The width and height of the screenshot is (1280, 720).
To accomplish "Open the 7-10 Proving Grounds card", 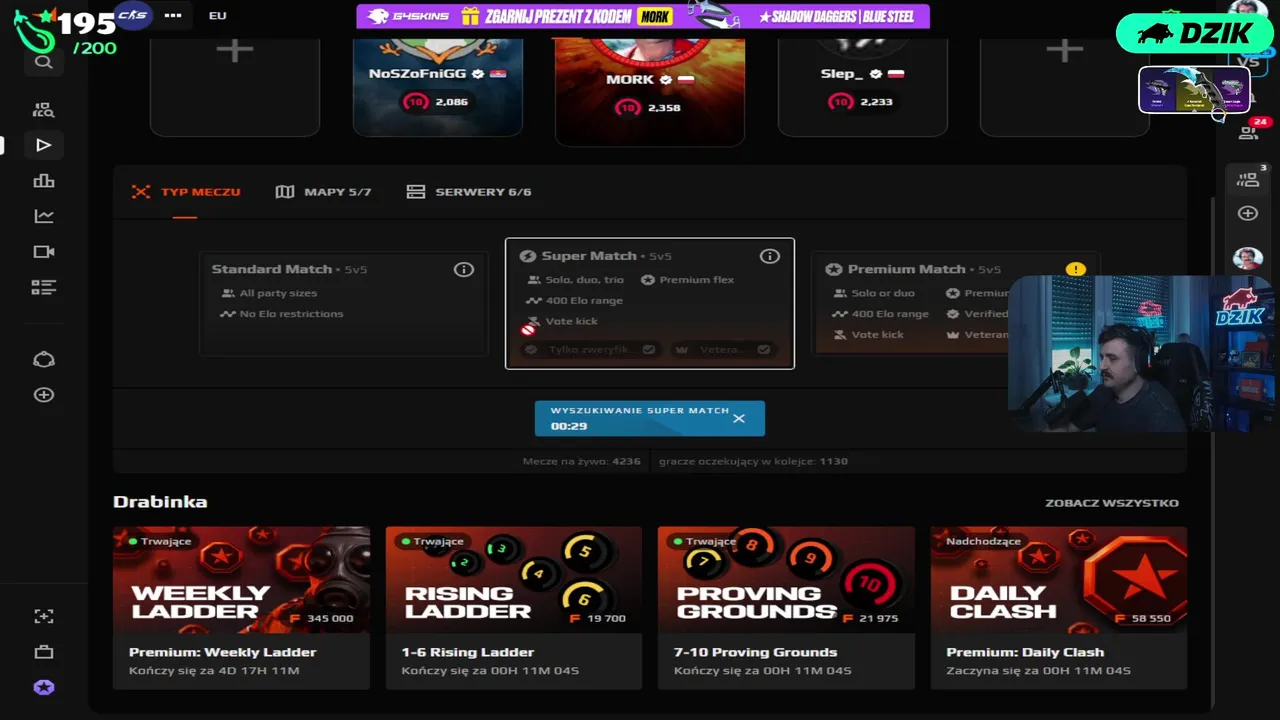I will (786, 608).
